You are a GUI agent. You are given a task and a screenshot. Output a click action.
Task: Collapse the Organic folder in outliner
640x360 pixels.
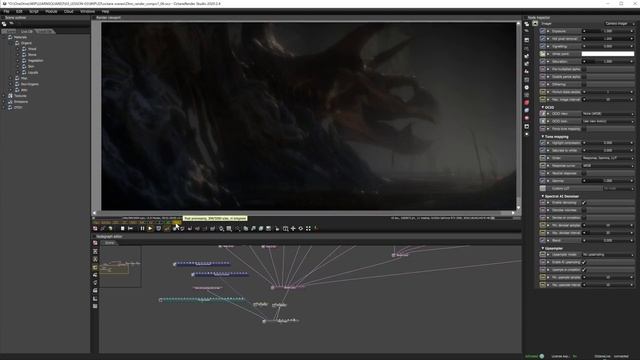11,43
